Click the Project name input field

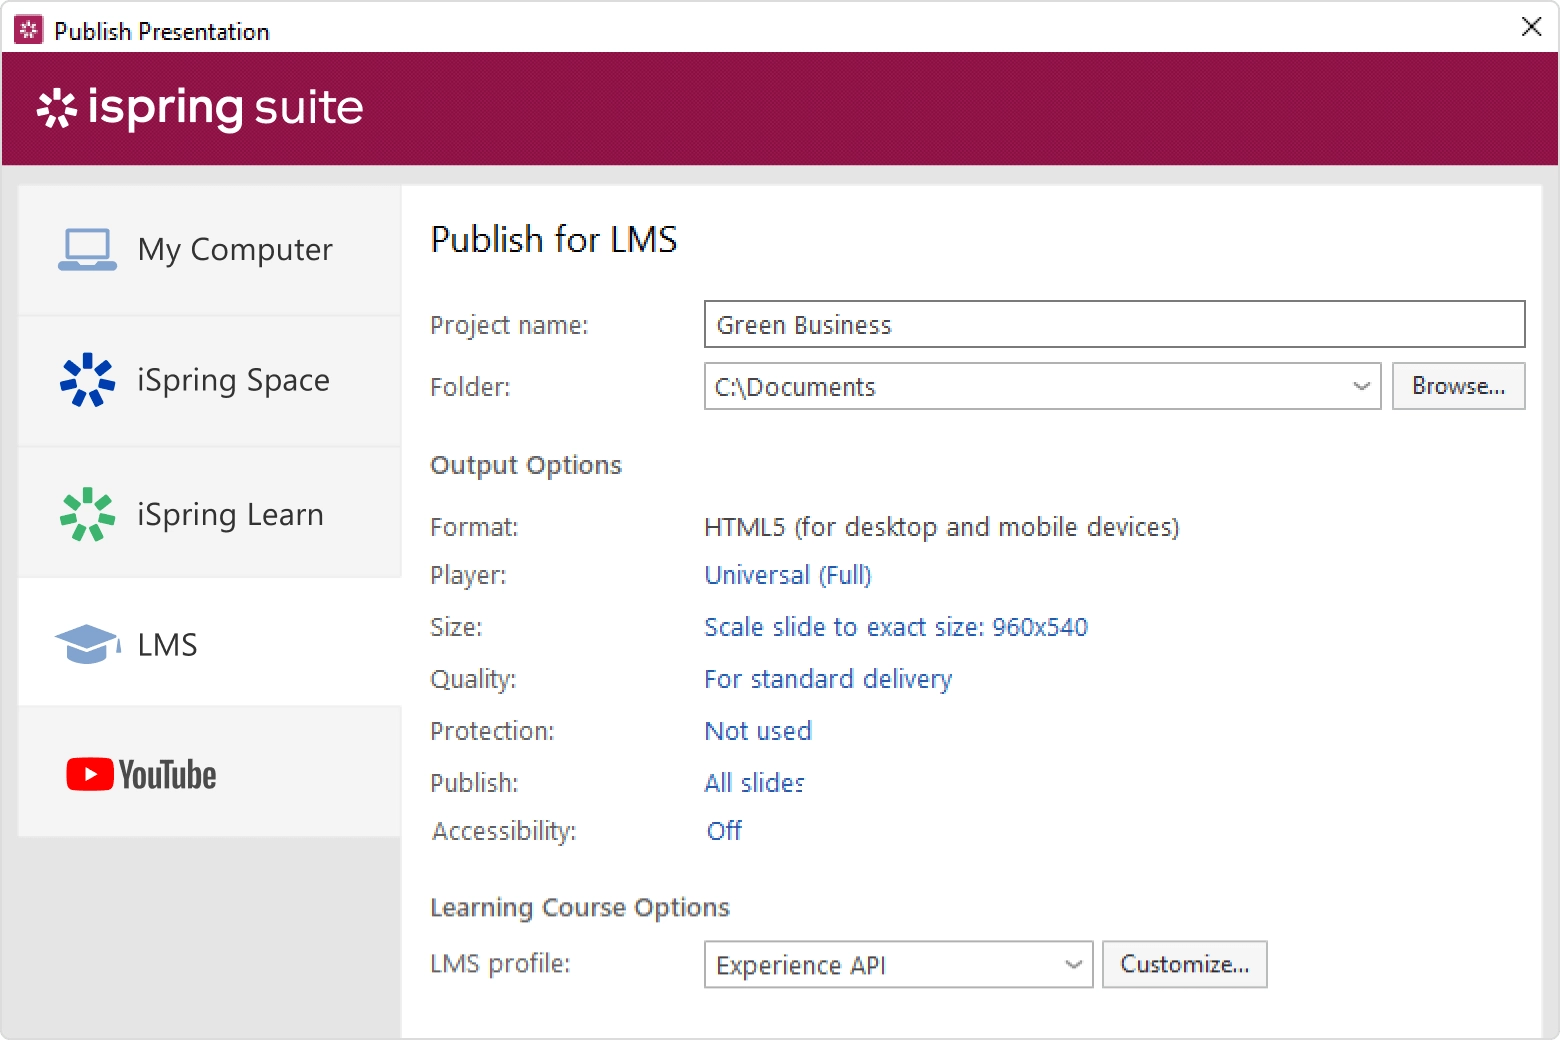(1114, 324)
